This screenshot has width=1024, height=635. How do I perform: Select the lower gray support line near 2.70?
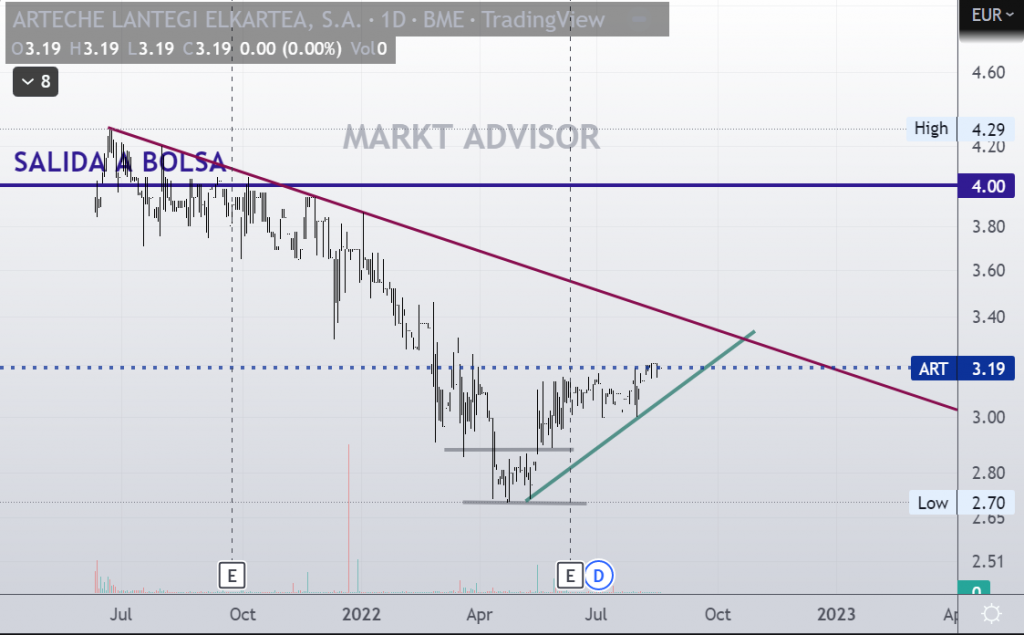tap(524, 502)
